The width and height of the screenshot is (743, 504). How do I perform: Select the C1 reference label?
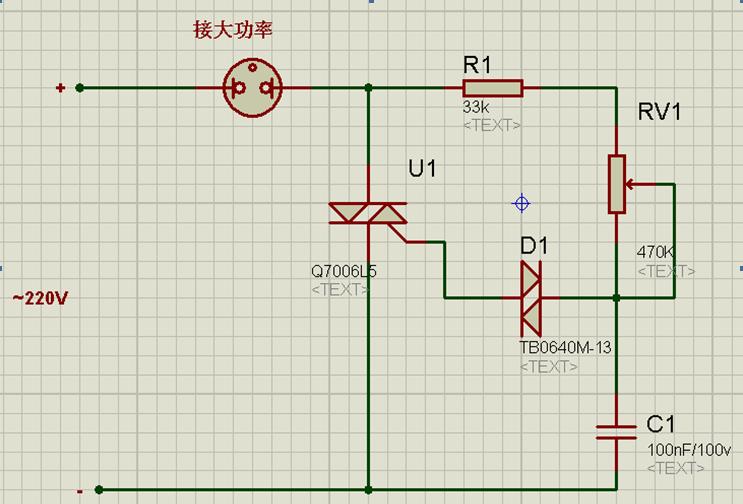[661, 424]
